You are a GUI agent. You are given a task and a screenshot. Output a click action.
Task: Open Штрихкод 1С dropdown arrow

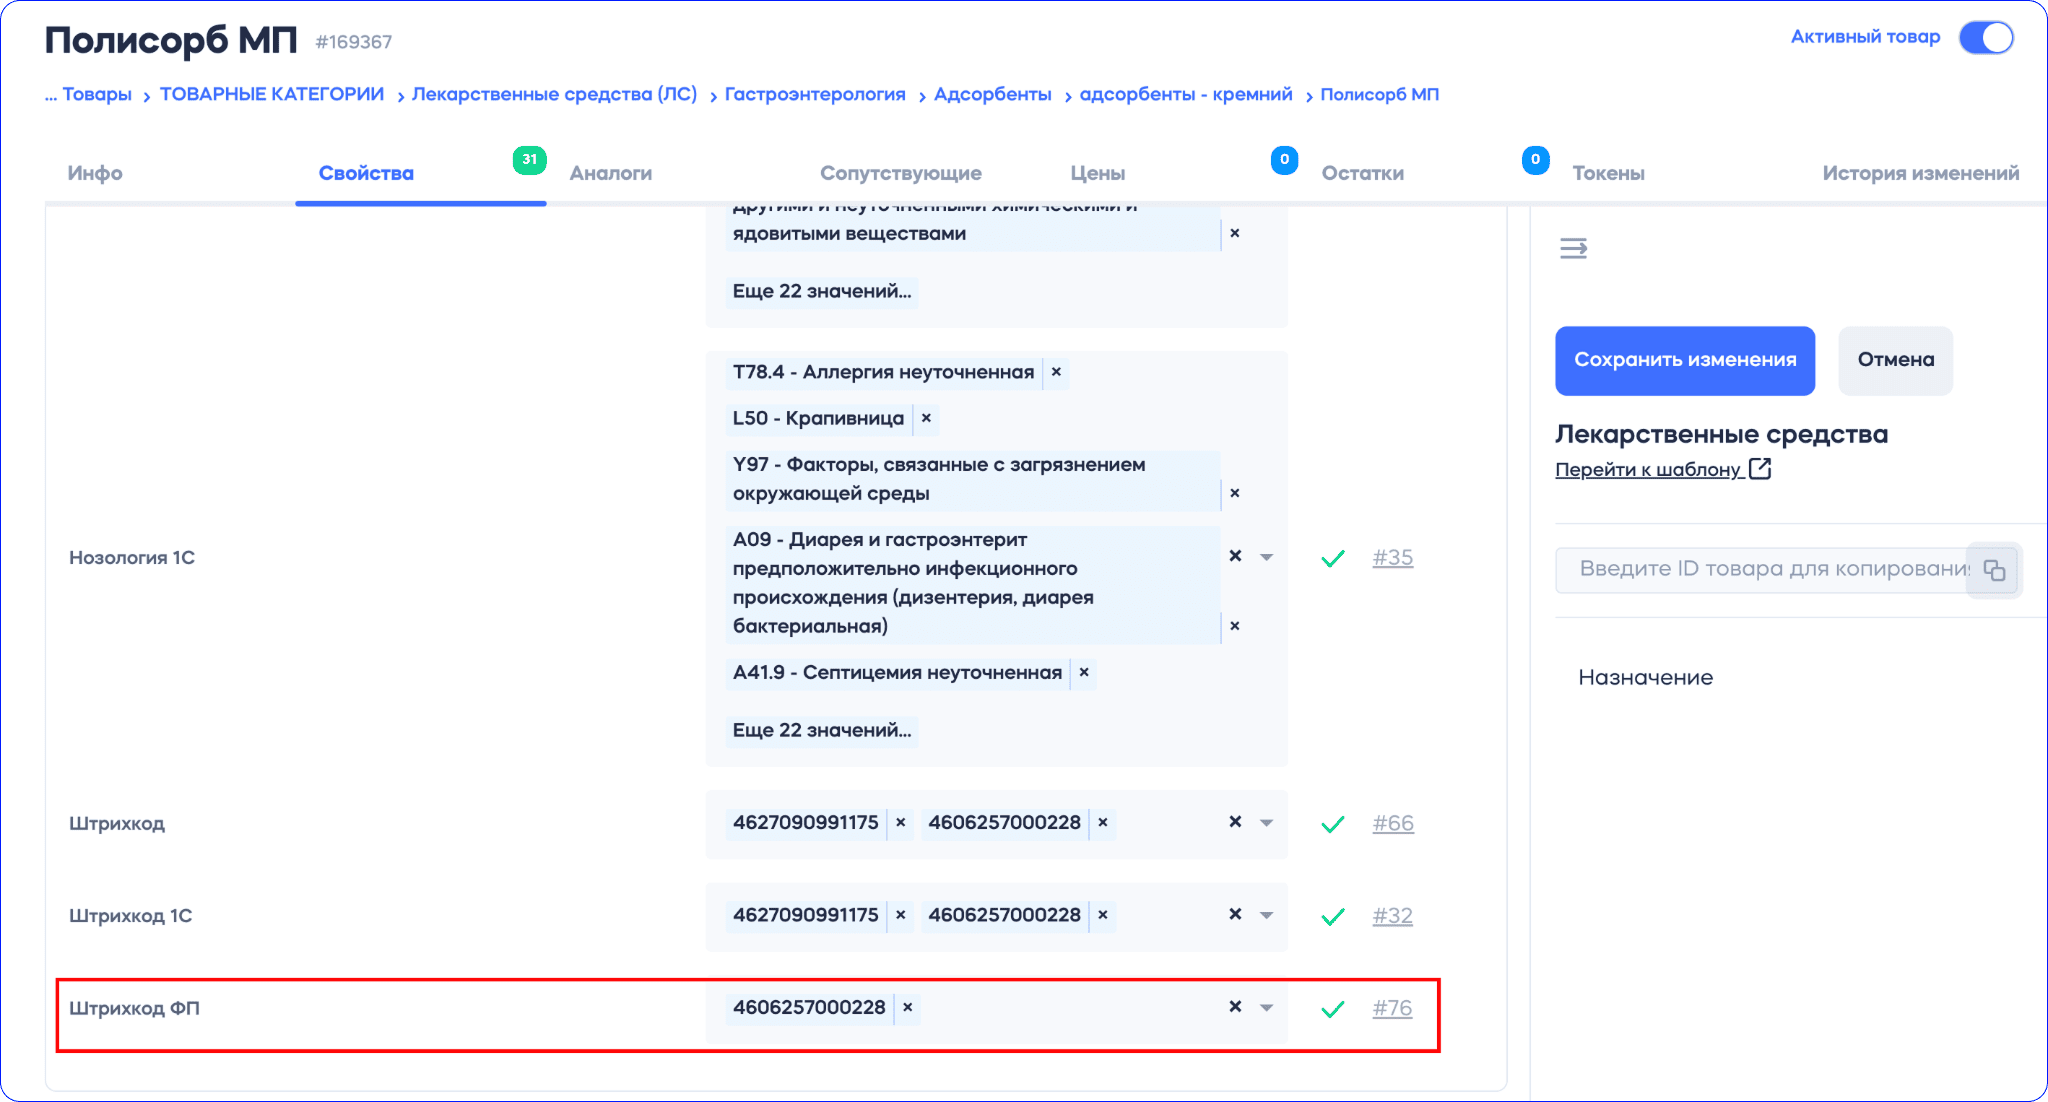pos(1267,915)
